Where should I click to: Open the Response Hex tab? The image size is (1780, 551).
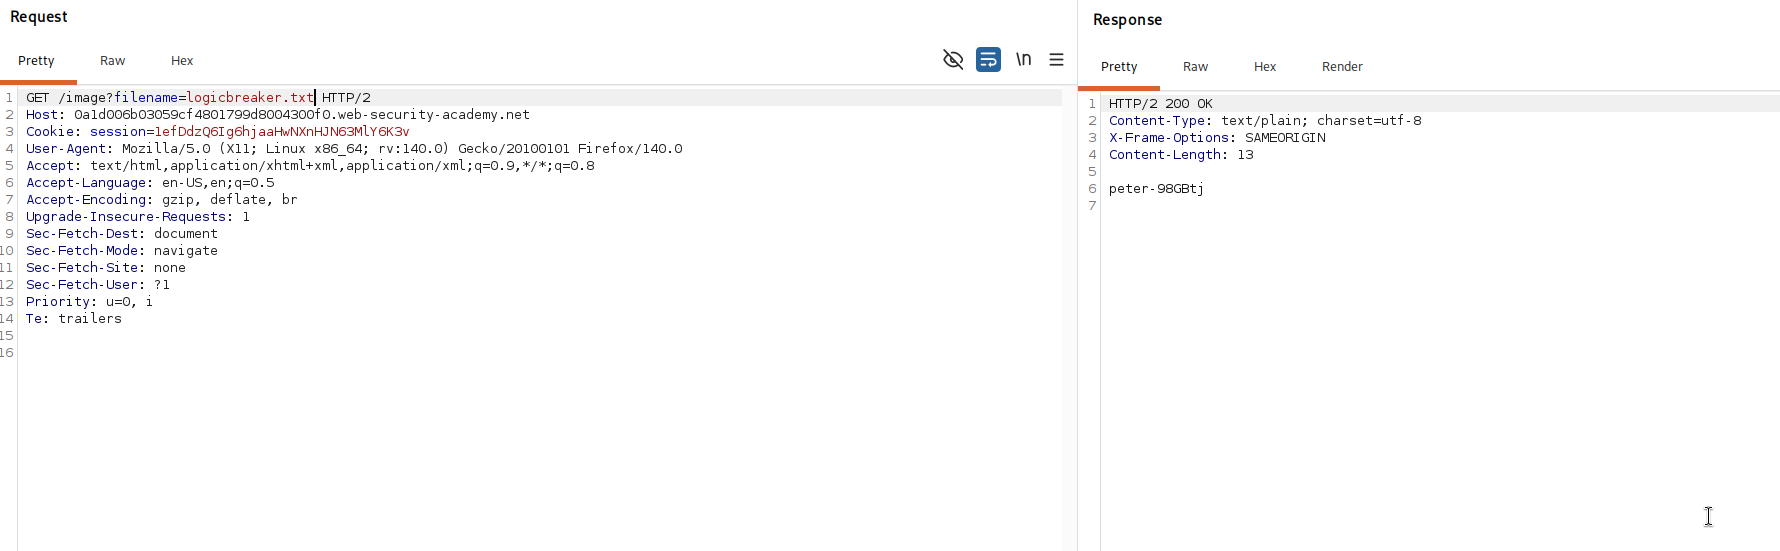point(1265,67)
